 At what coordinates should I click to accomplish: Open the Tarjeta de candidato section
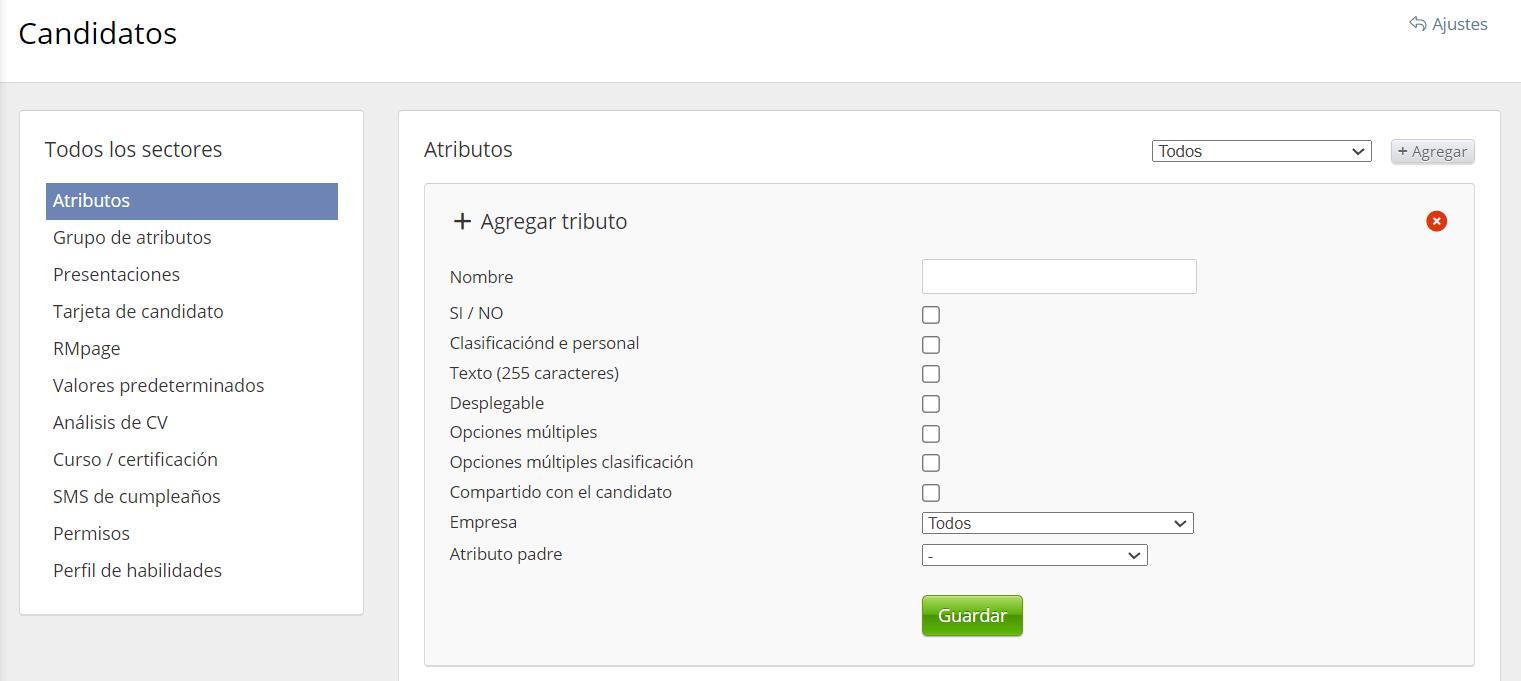(x=138, y=312)
